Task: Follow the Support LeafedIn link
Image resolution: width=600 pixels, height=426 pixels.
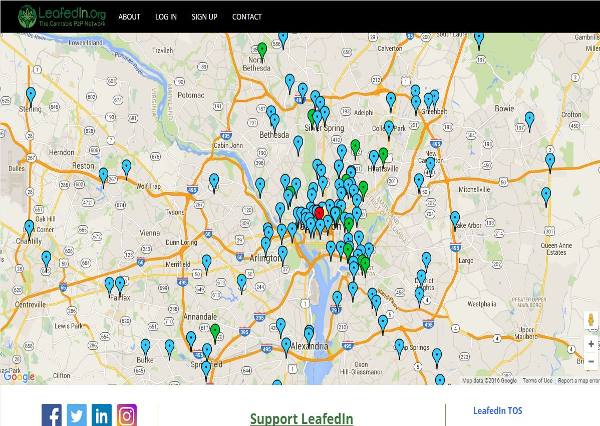Action: click(x=302, y=418)
